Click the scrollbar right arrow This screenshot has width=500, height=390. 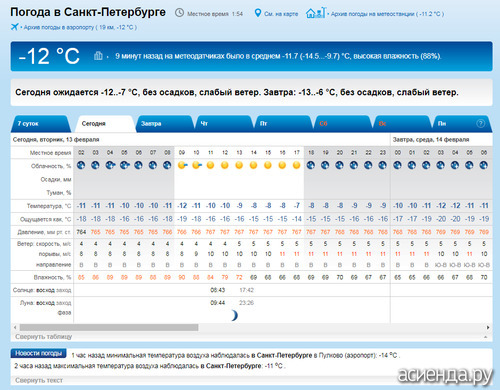[x=488, y=328]
